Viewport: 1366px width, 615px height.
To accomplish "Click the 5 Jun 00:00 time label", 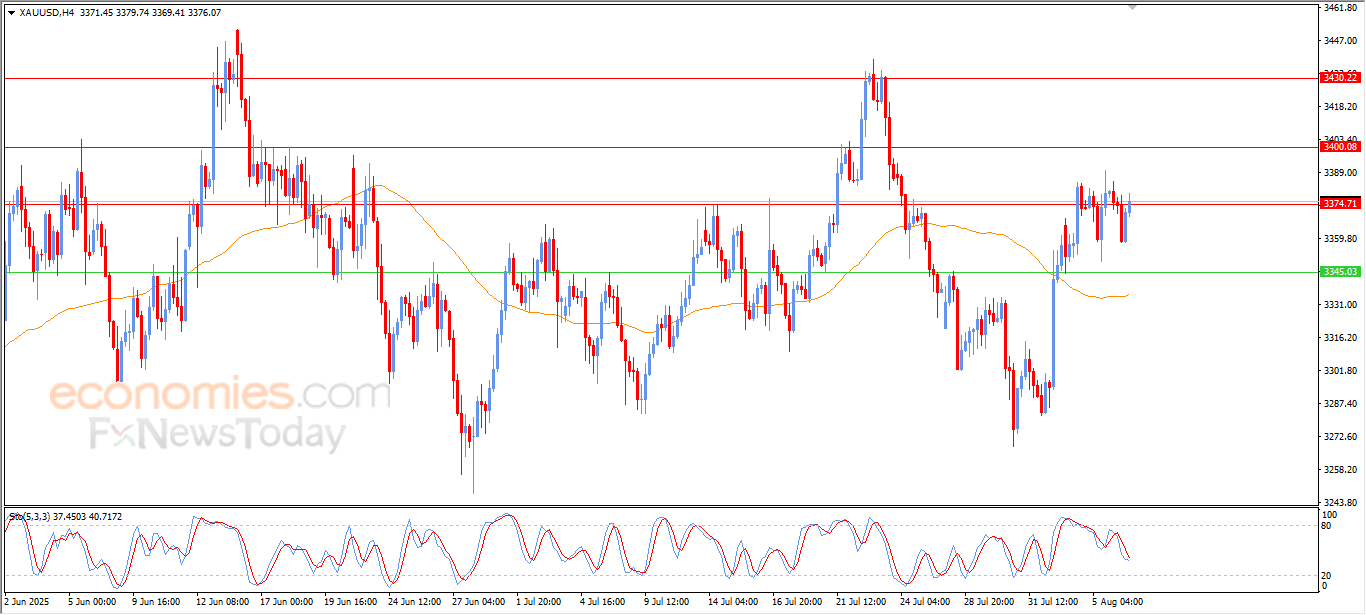I will (x=92, y=602).
